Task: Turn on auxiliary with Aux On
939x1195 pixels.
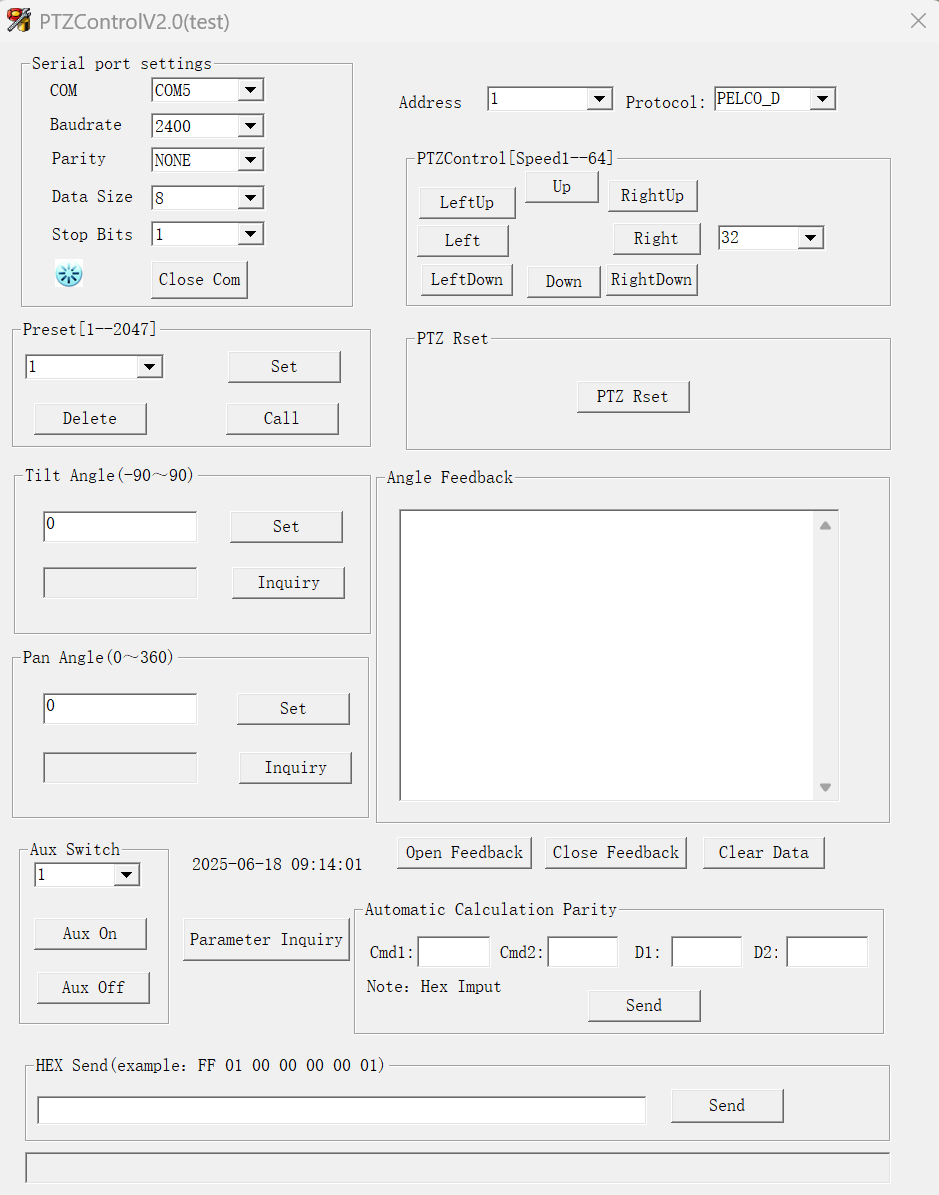Action: tap(90, 934)
